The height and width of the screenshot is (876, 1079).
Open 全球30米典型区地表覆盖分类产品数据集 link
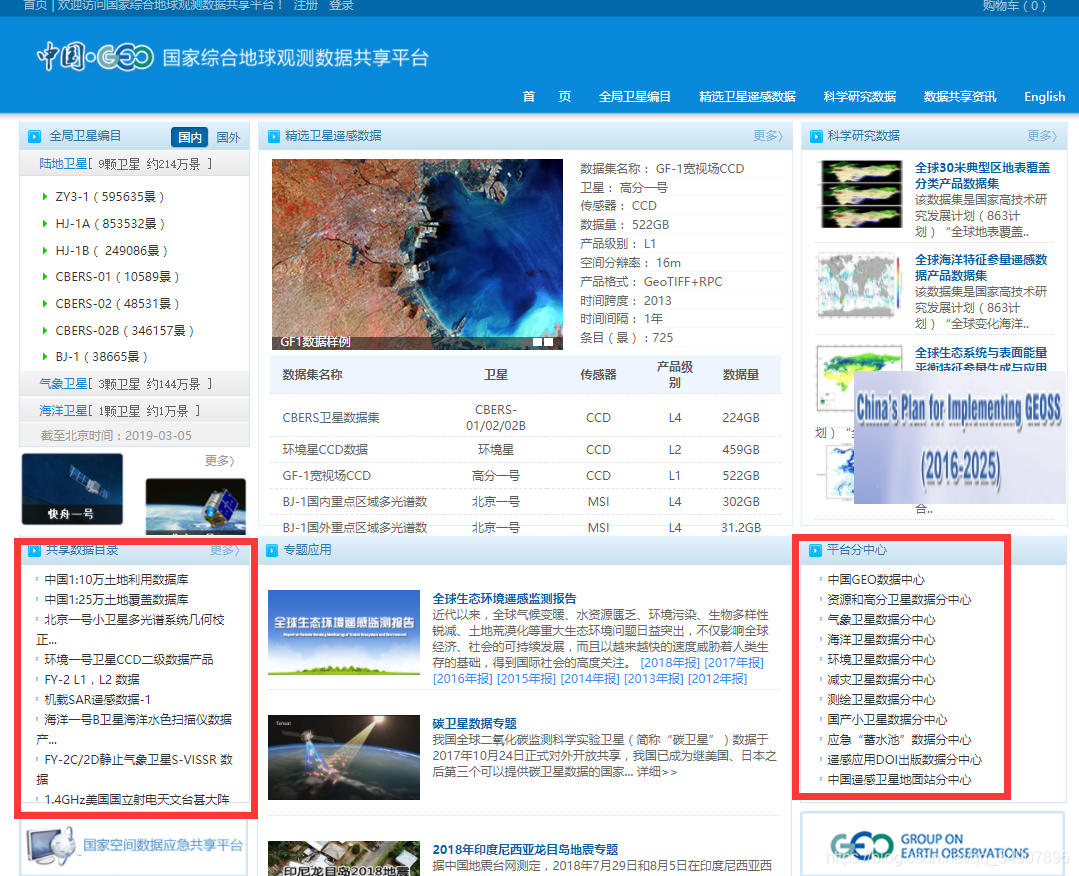[x=982, y=175]
